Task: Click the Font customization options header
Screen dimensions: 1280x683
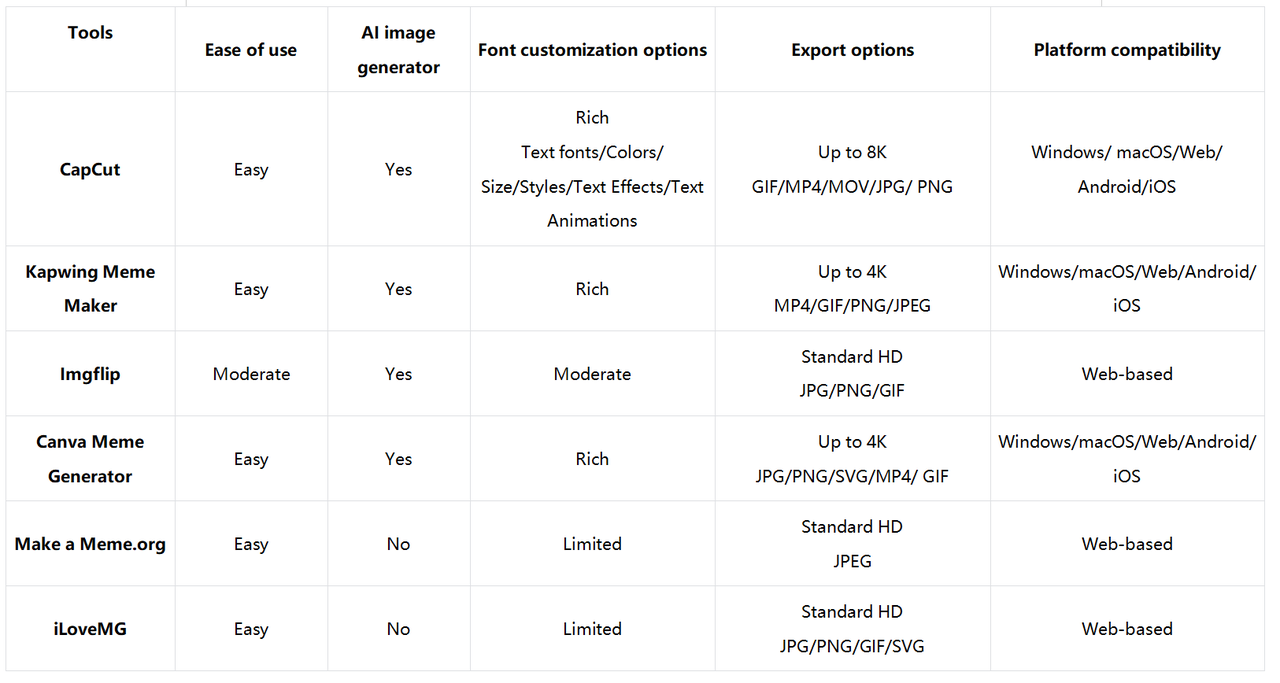Action: click(x=592, y=50)
